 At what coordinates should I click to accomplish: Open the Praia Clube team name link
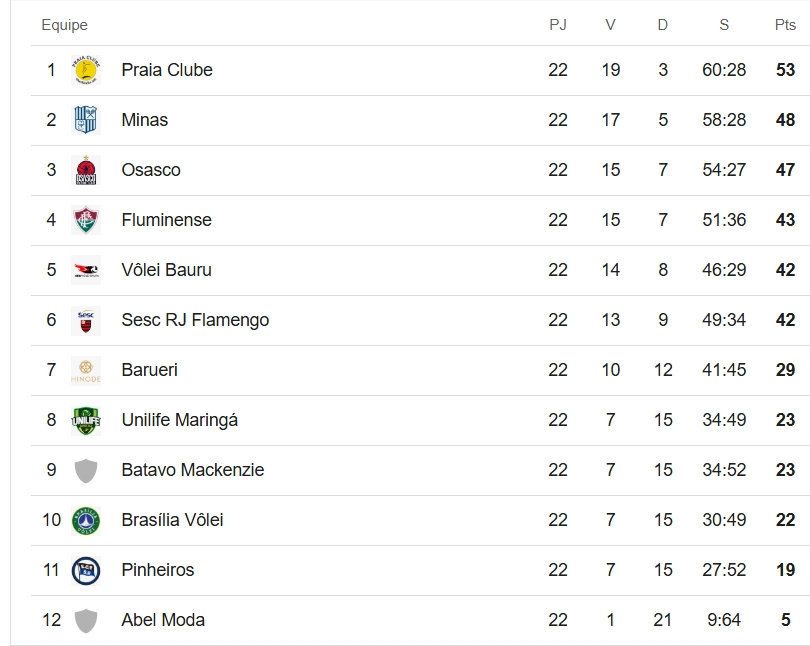pos(167,70)
